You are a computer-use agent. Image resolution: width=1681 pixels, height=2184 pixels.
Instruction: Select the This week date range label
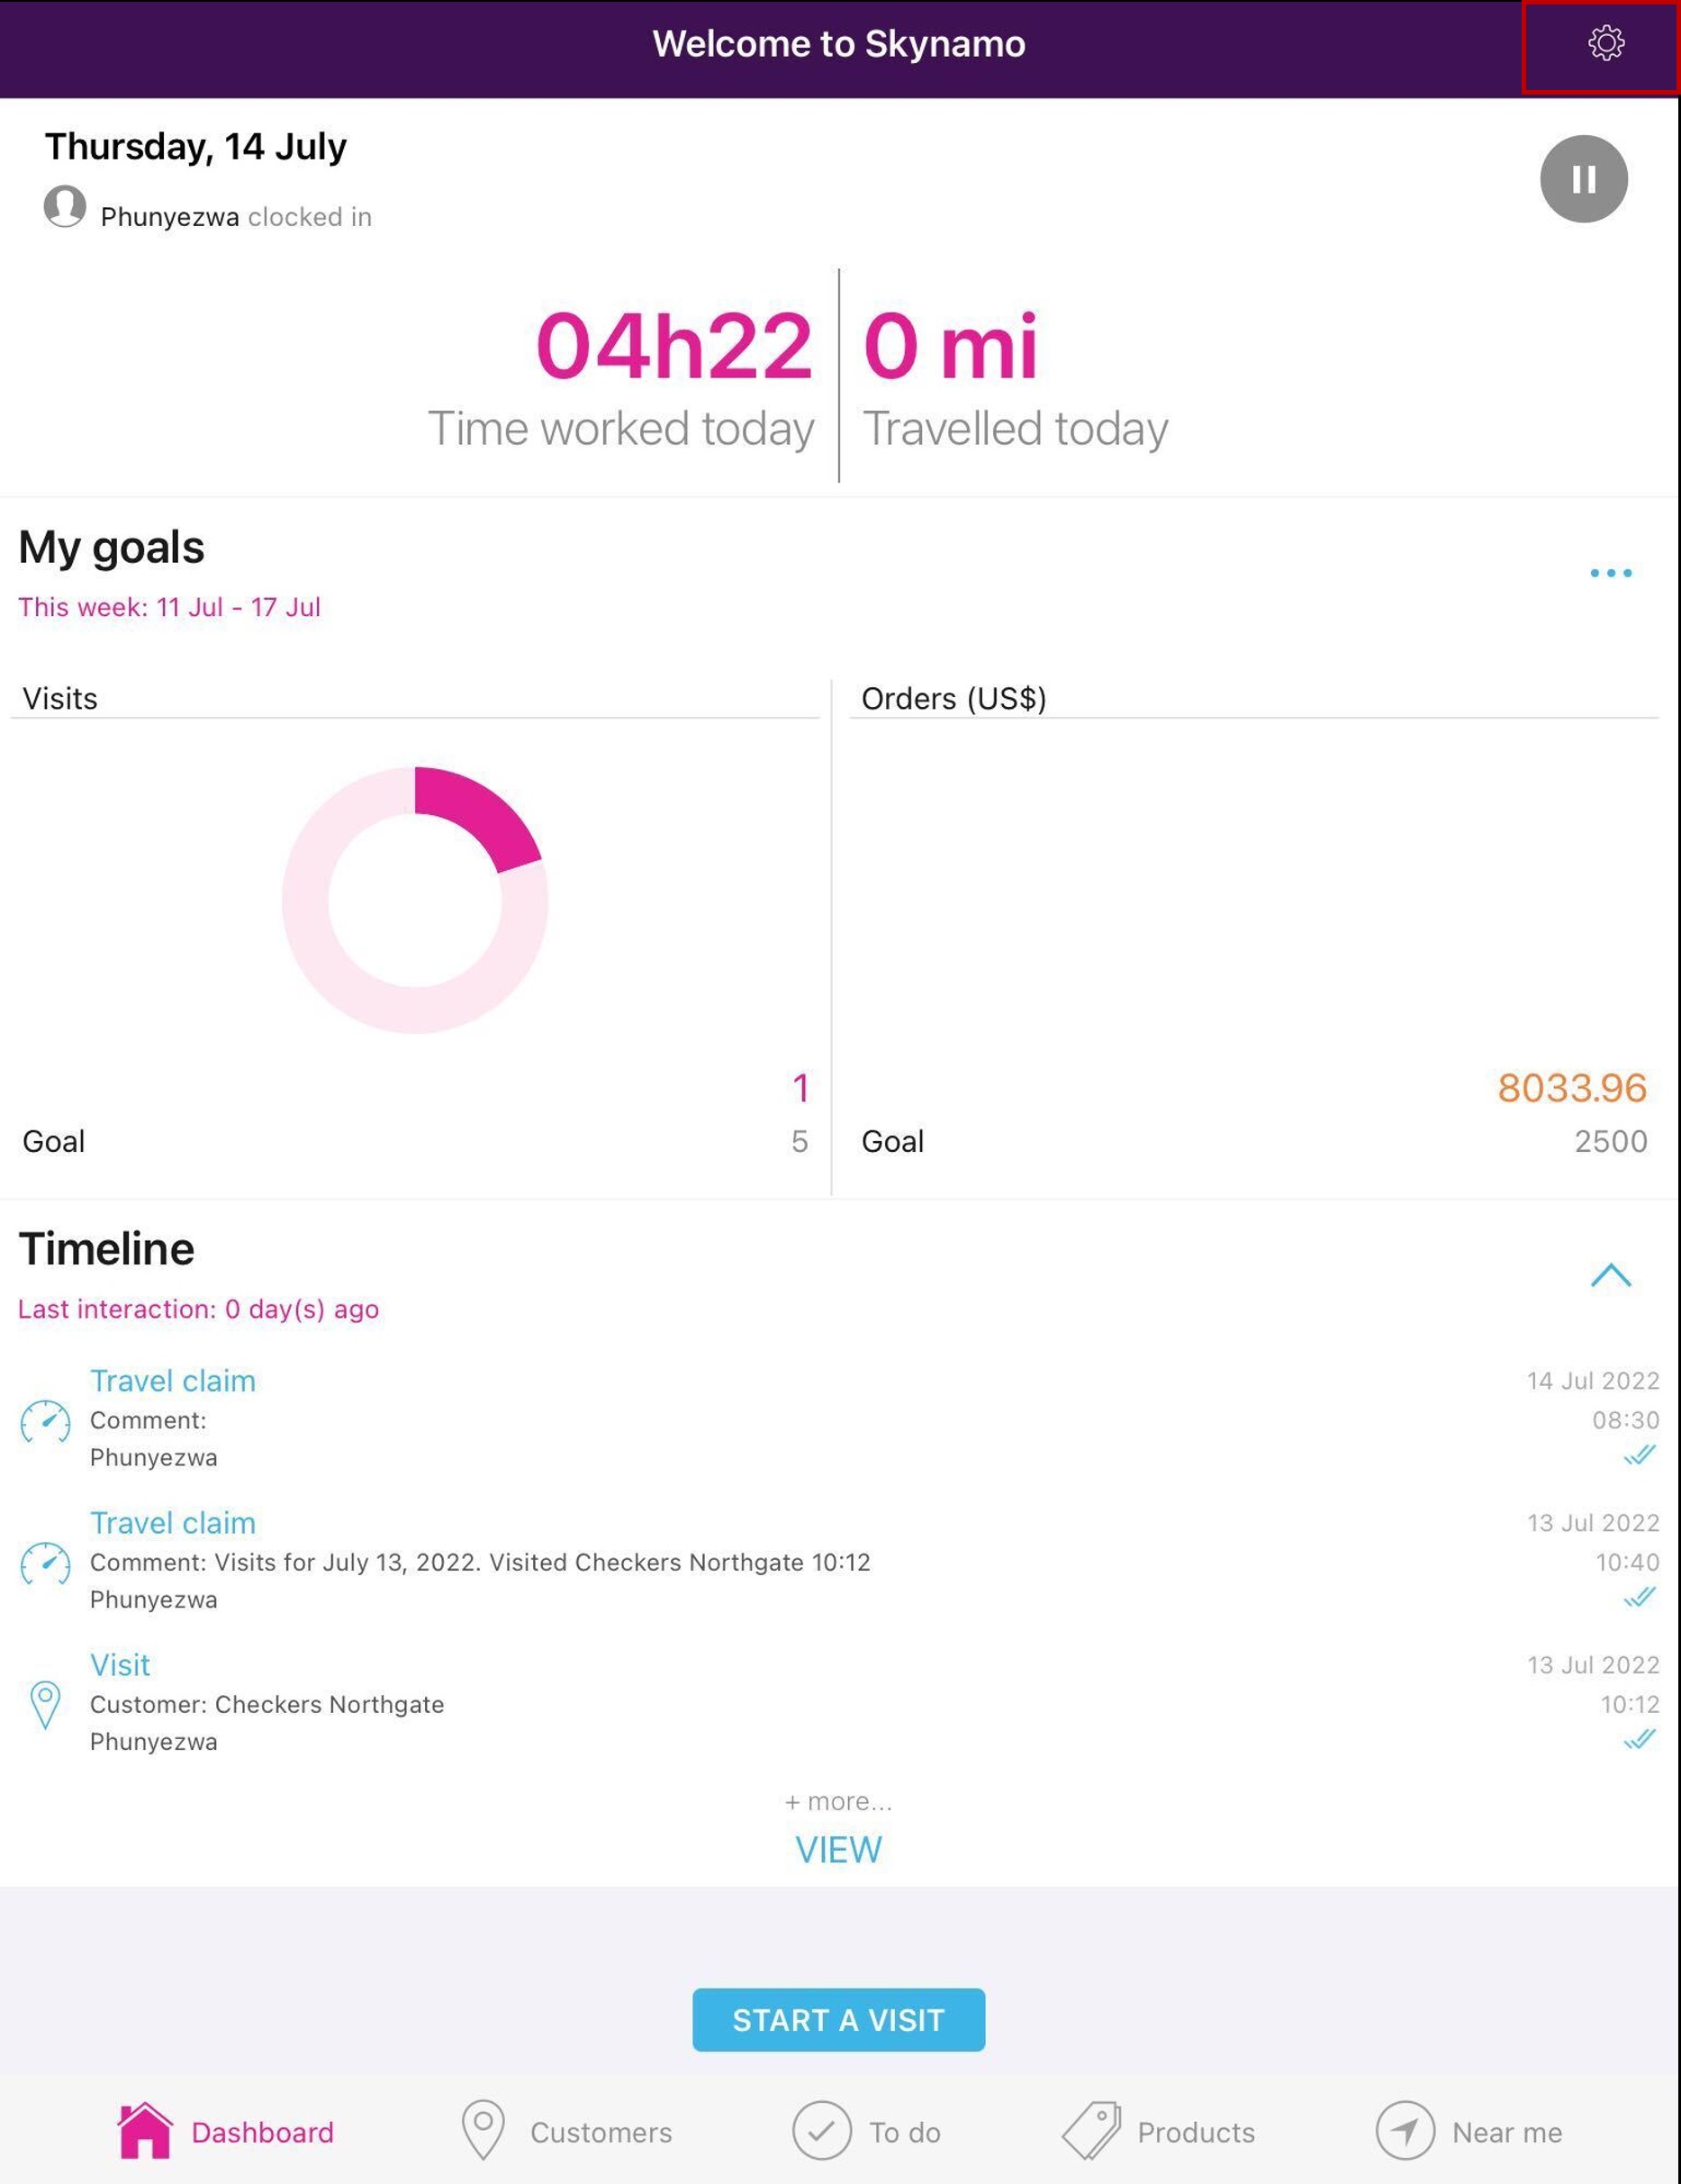[x=169, y=607]
